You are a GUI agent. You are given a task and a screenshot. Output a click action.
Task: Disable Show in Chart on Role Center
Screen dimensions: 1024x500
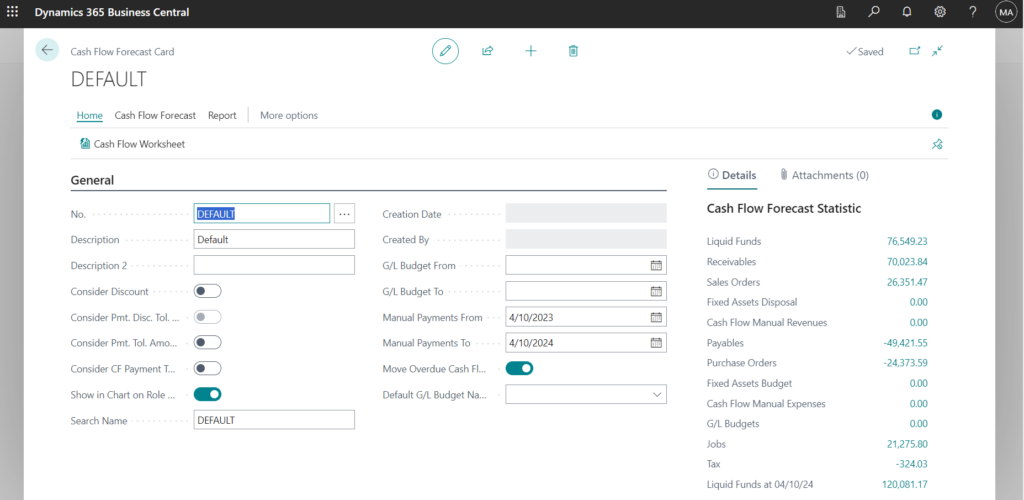click(x=207, y=394)
